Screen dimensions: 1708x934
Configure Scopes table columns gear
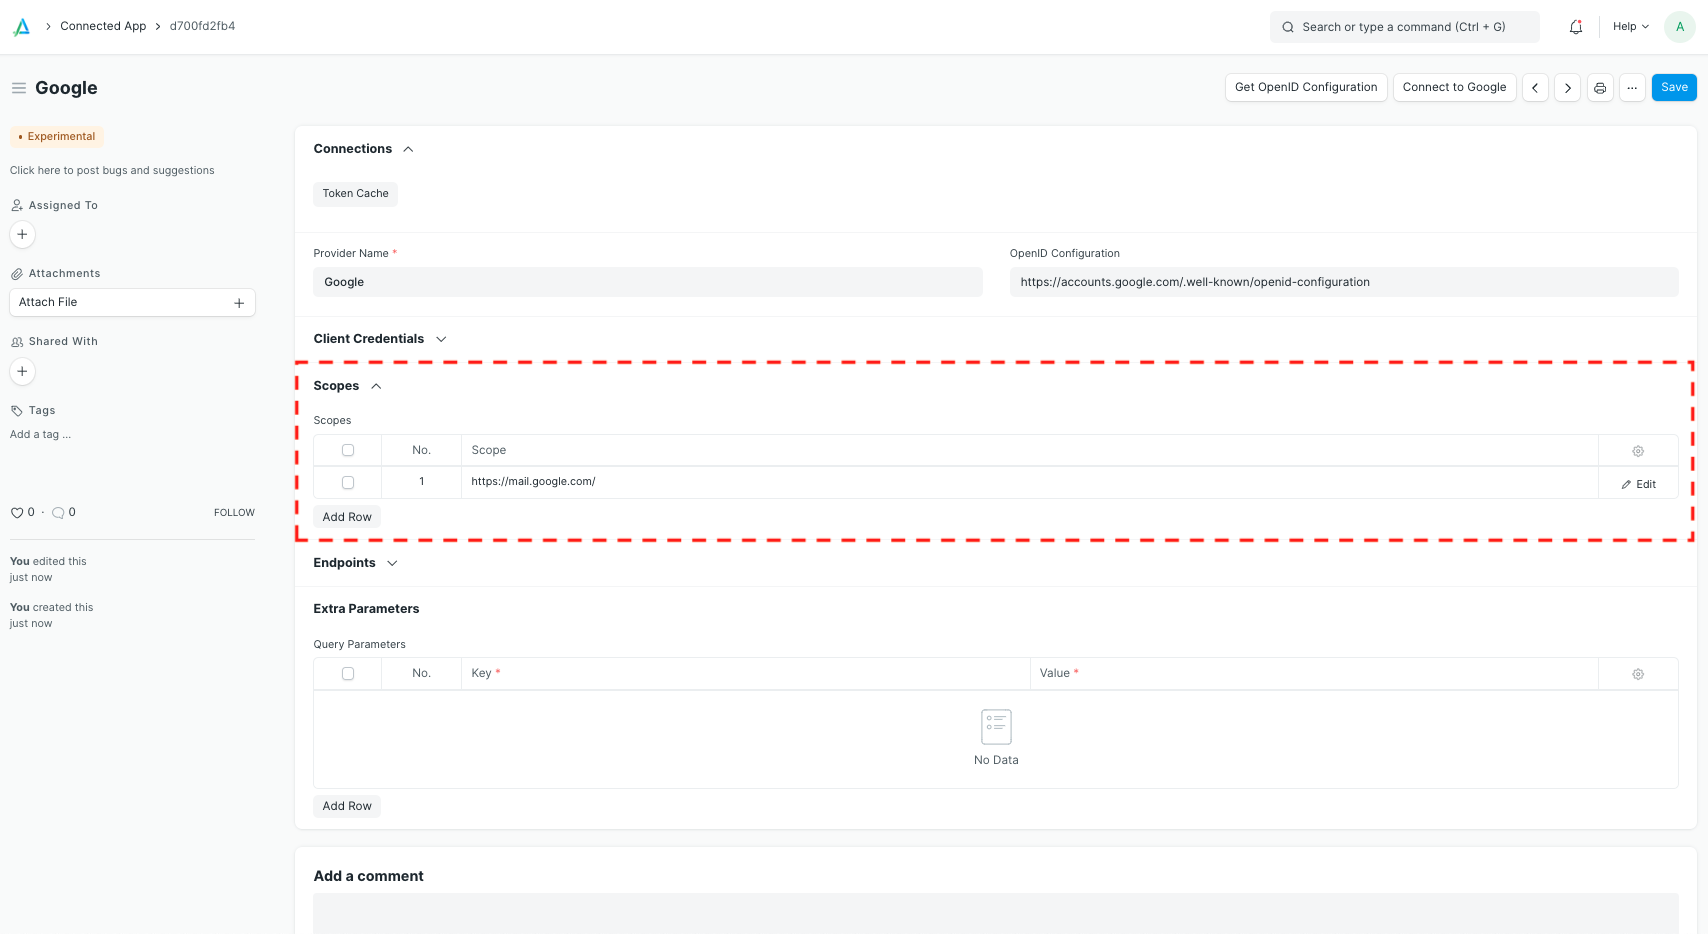1638,451
